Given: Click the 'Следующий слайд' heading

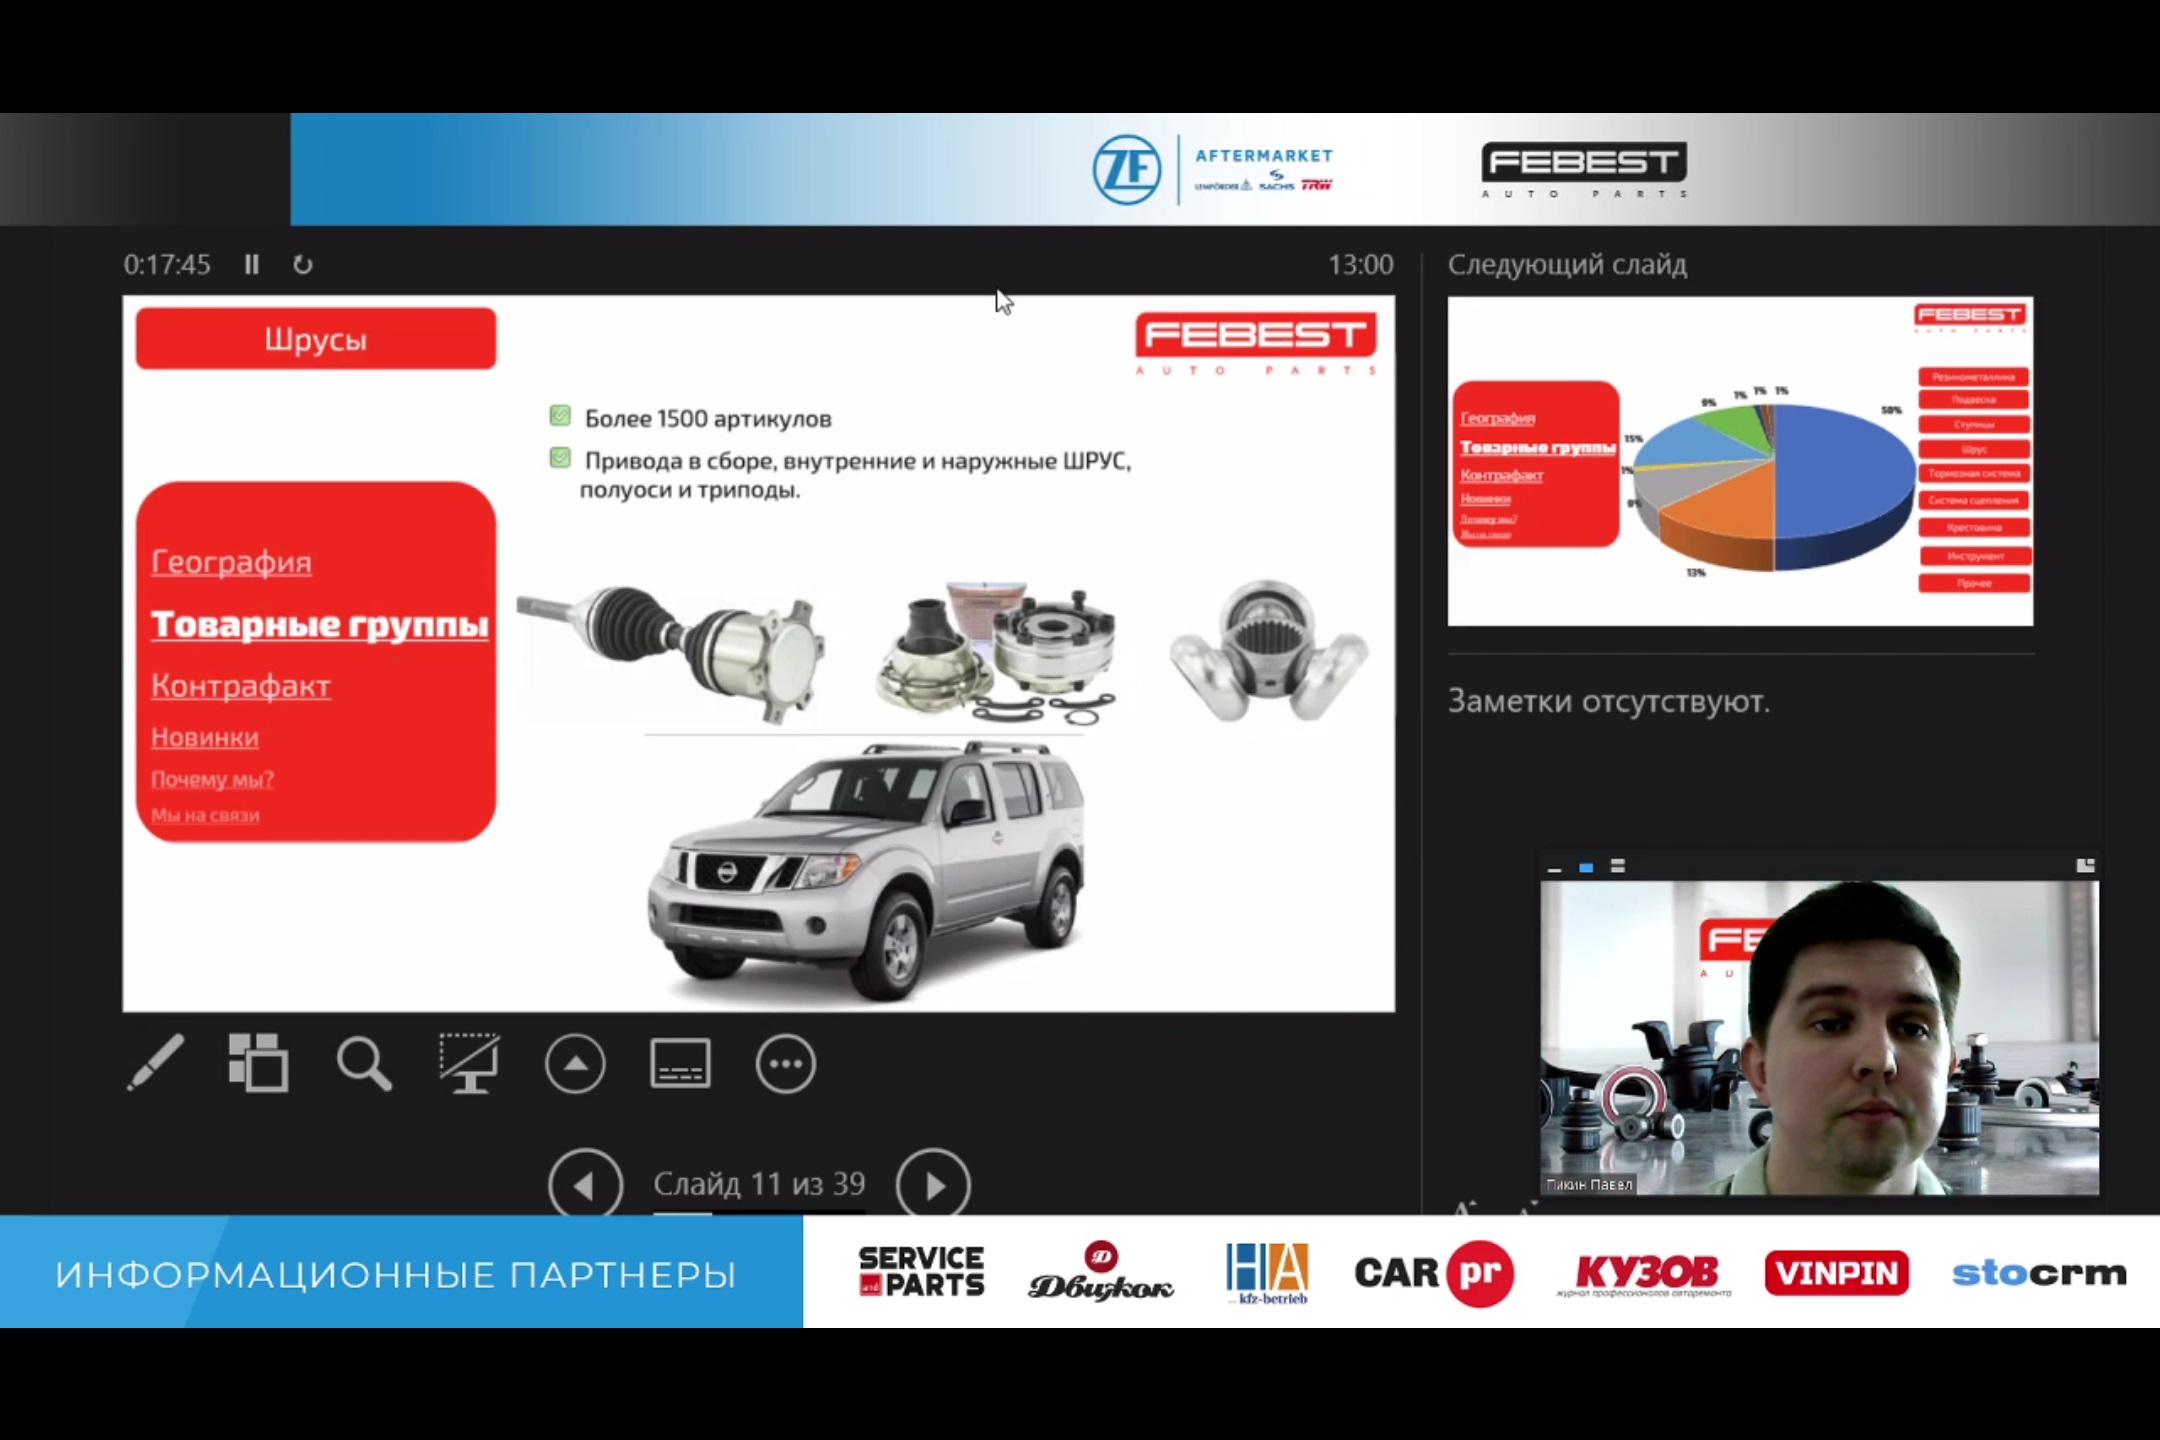Looking at the screenshot, I should click(x=1567, y=265).
